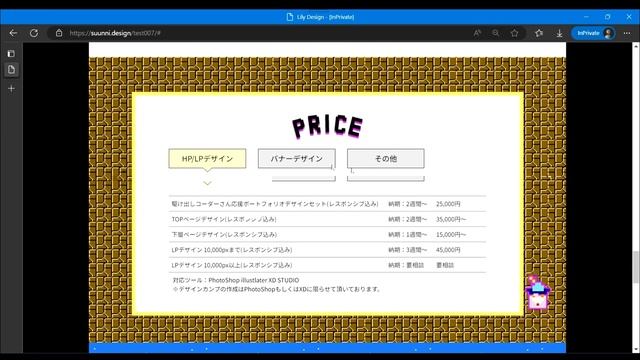Click the PRICE heading

click(x=327, y=126)
